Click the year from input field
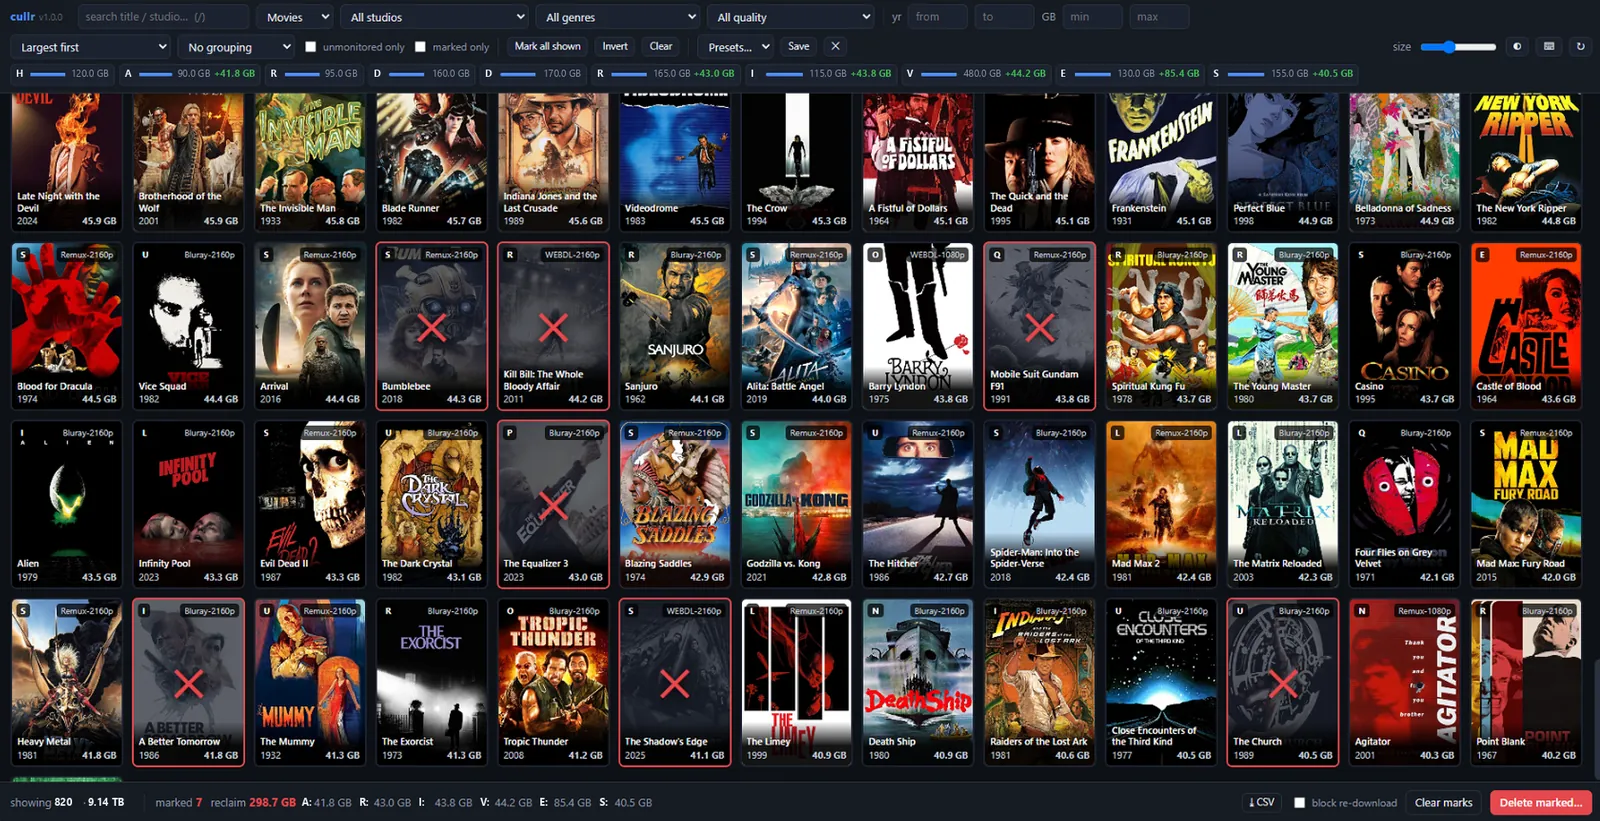 click(x=937, y=17)
